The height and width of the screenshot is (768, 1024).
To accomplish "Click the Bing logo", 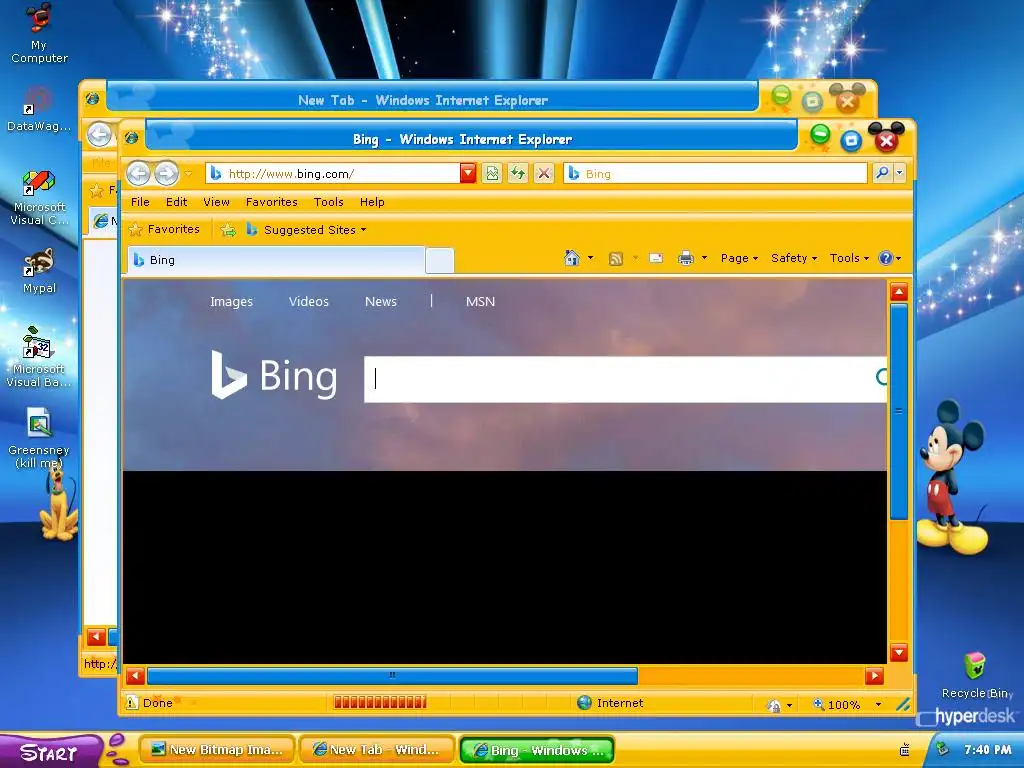I will coord(274,376).
